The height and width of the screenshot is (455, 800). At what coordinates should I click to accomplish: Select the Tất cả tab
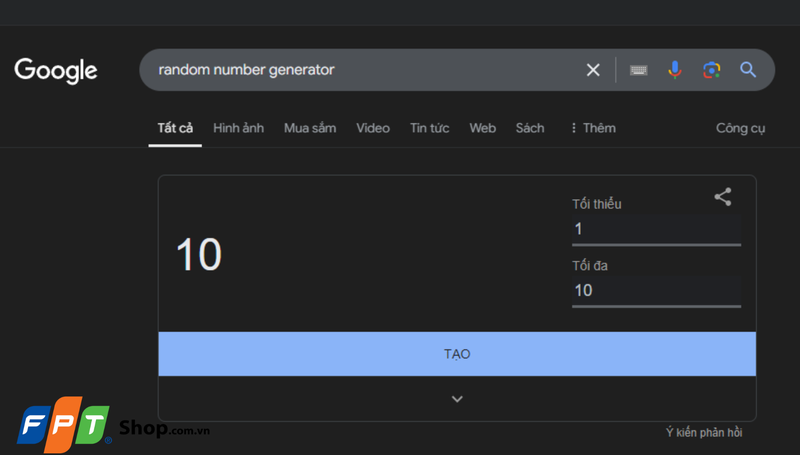pyautogui.click(x=175, y=128)
